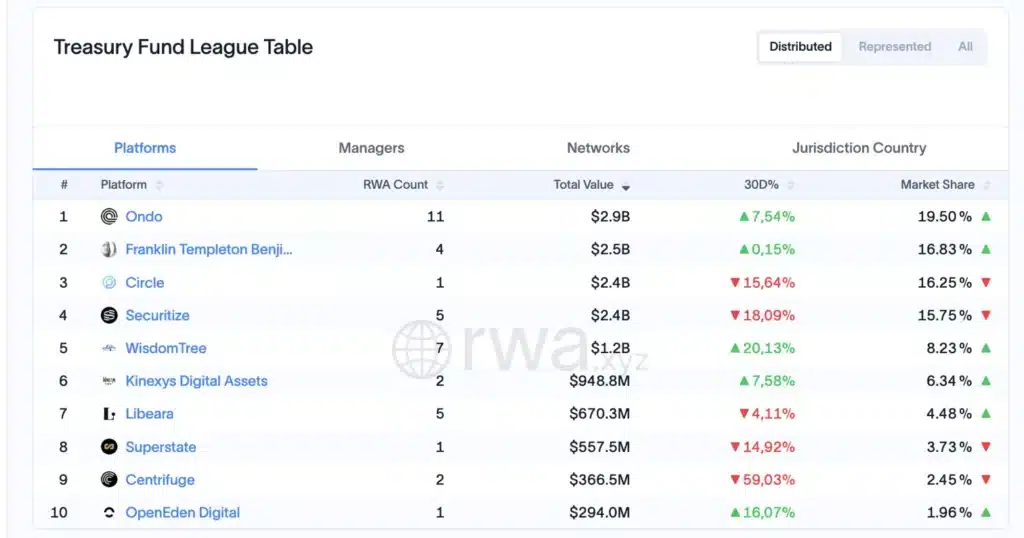The image size is (1024, 538).
Task: Open the Securitize platform link
Action: click(157, 315)
